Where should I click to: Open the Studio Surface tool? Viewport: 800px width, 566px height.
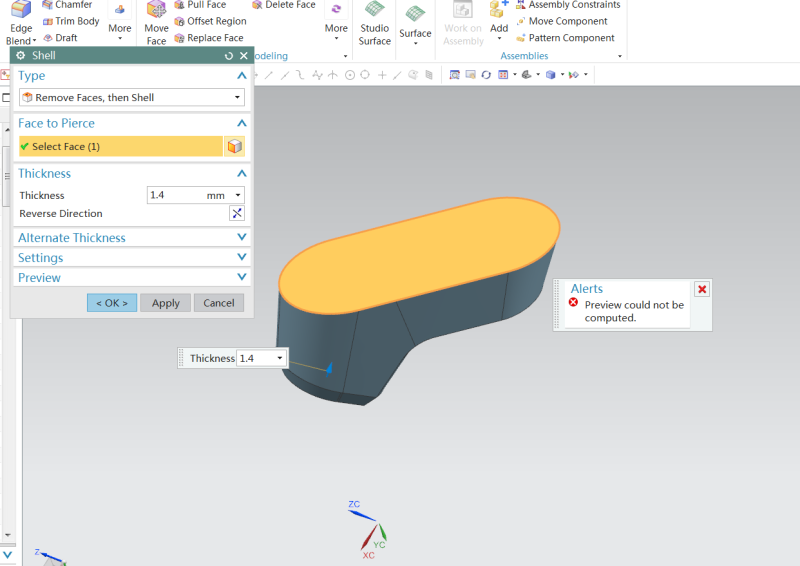click(374, 23)
